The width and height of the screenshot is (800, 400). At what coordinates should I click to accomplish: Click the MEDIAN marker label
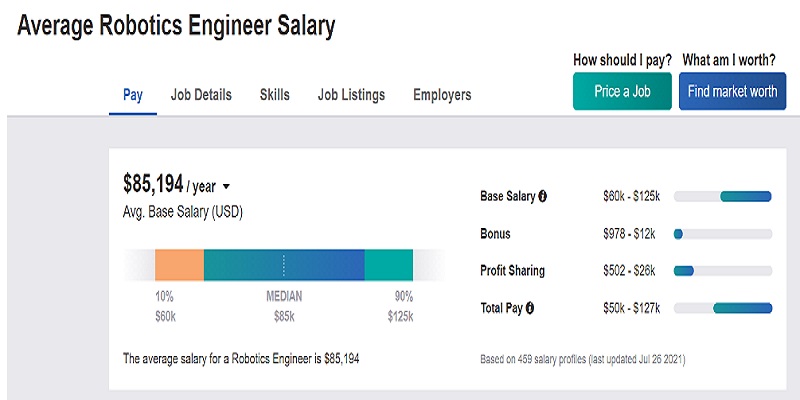[x=284, y=297]
